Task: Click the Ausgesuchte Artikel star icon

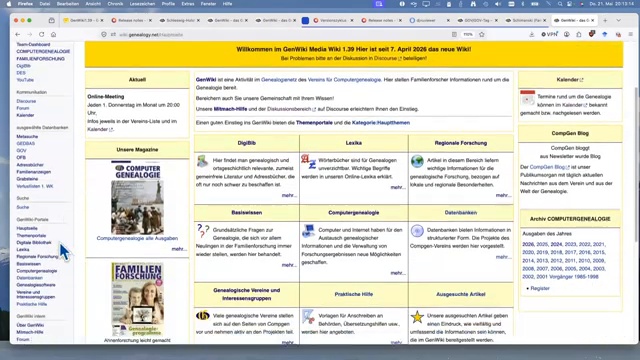Action: pyautogui.click(x=417, y=317)
